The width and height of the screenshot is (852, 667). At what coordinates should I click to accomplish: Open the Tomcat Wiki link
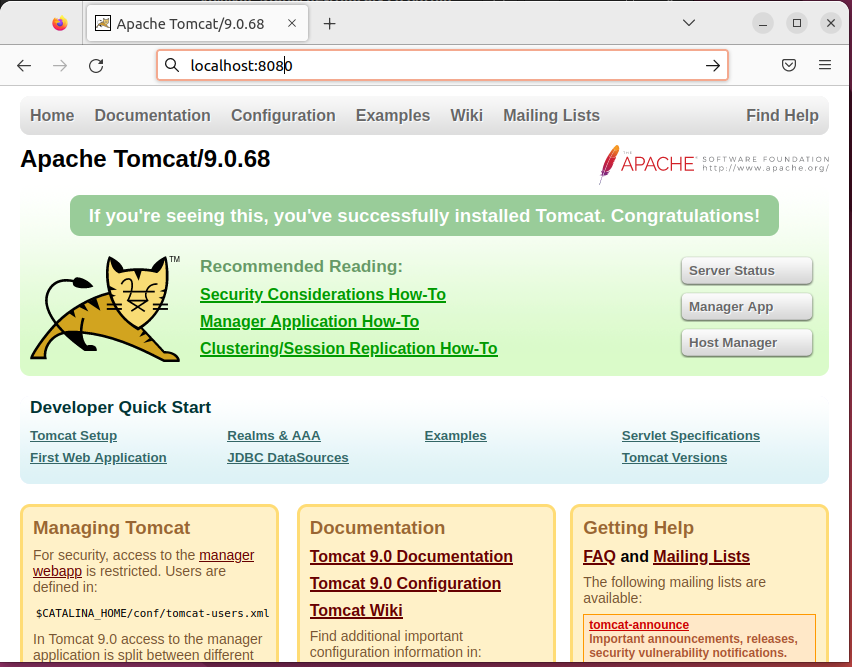[x=356, y=611]
